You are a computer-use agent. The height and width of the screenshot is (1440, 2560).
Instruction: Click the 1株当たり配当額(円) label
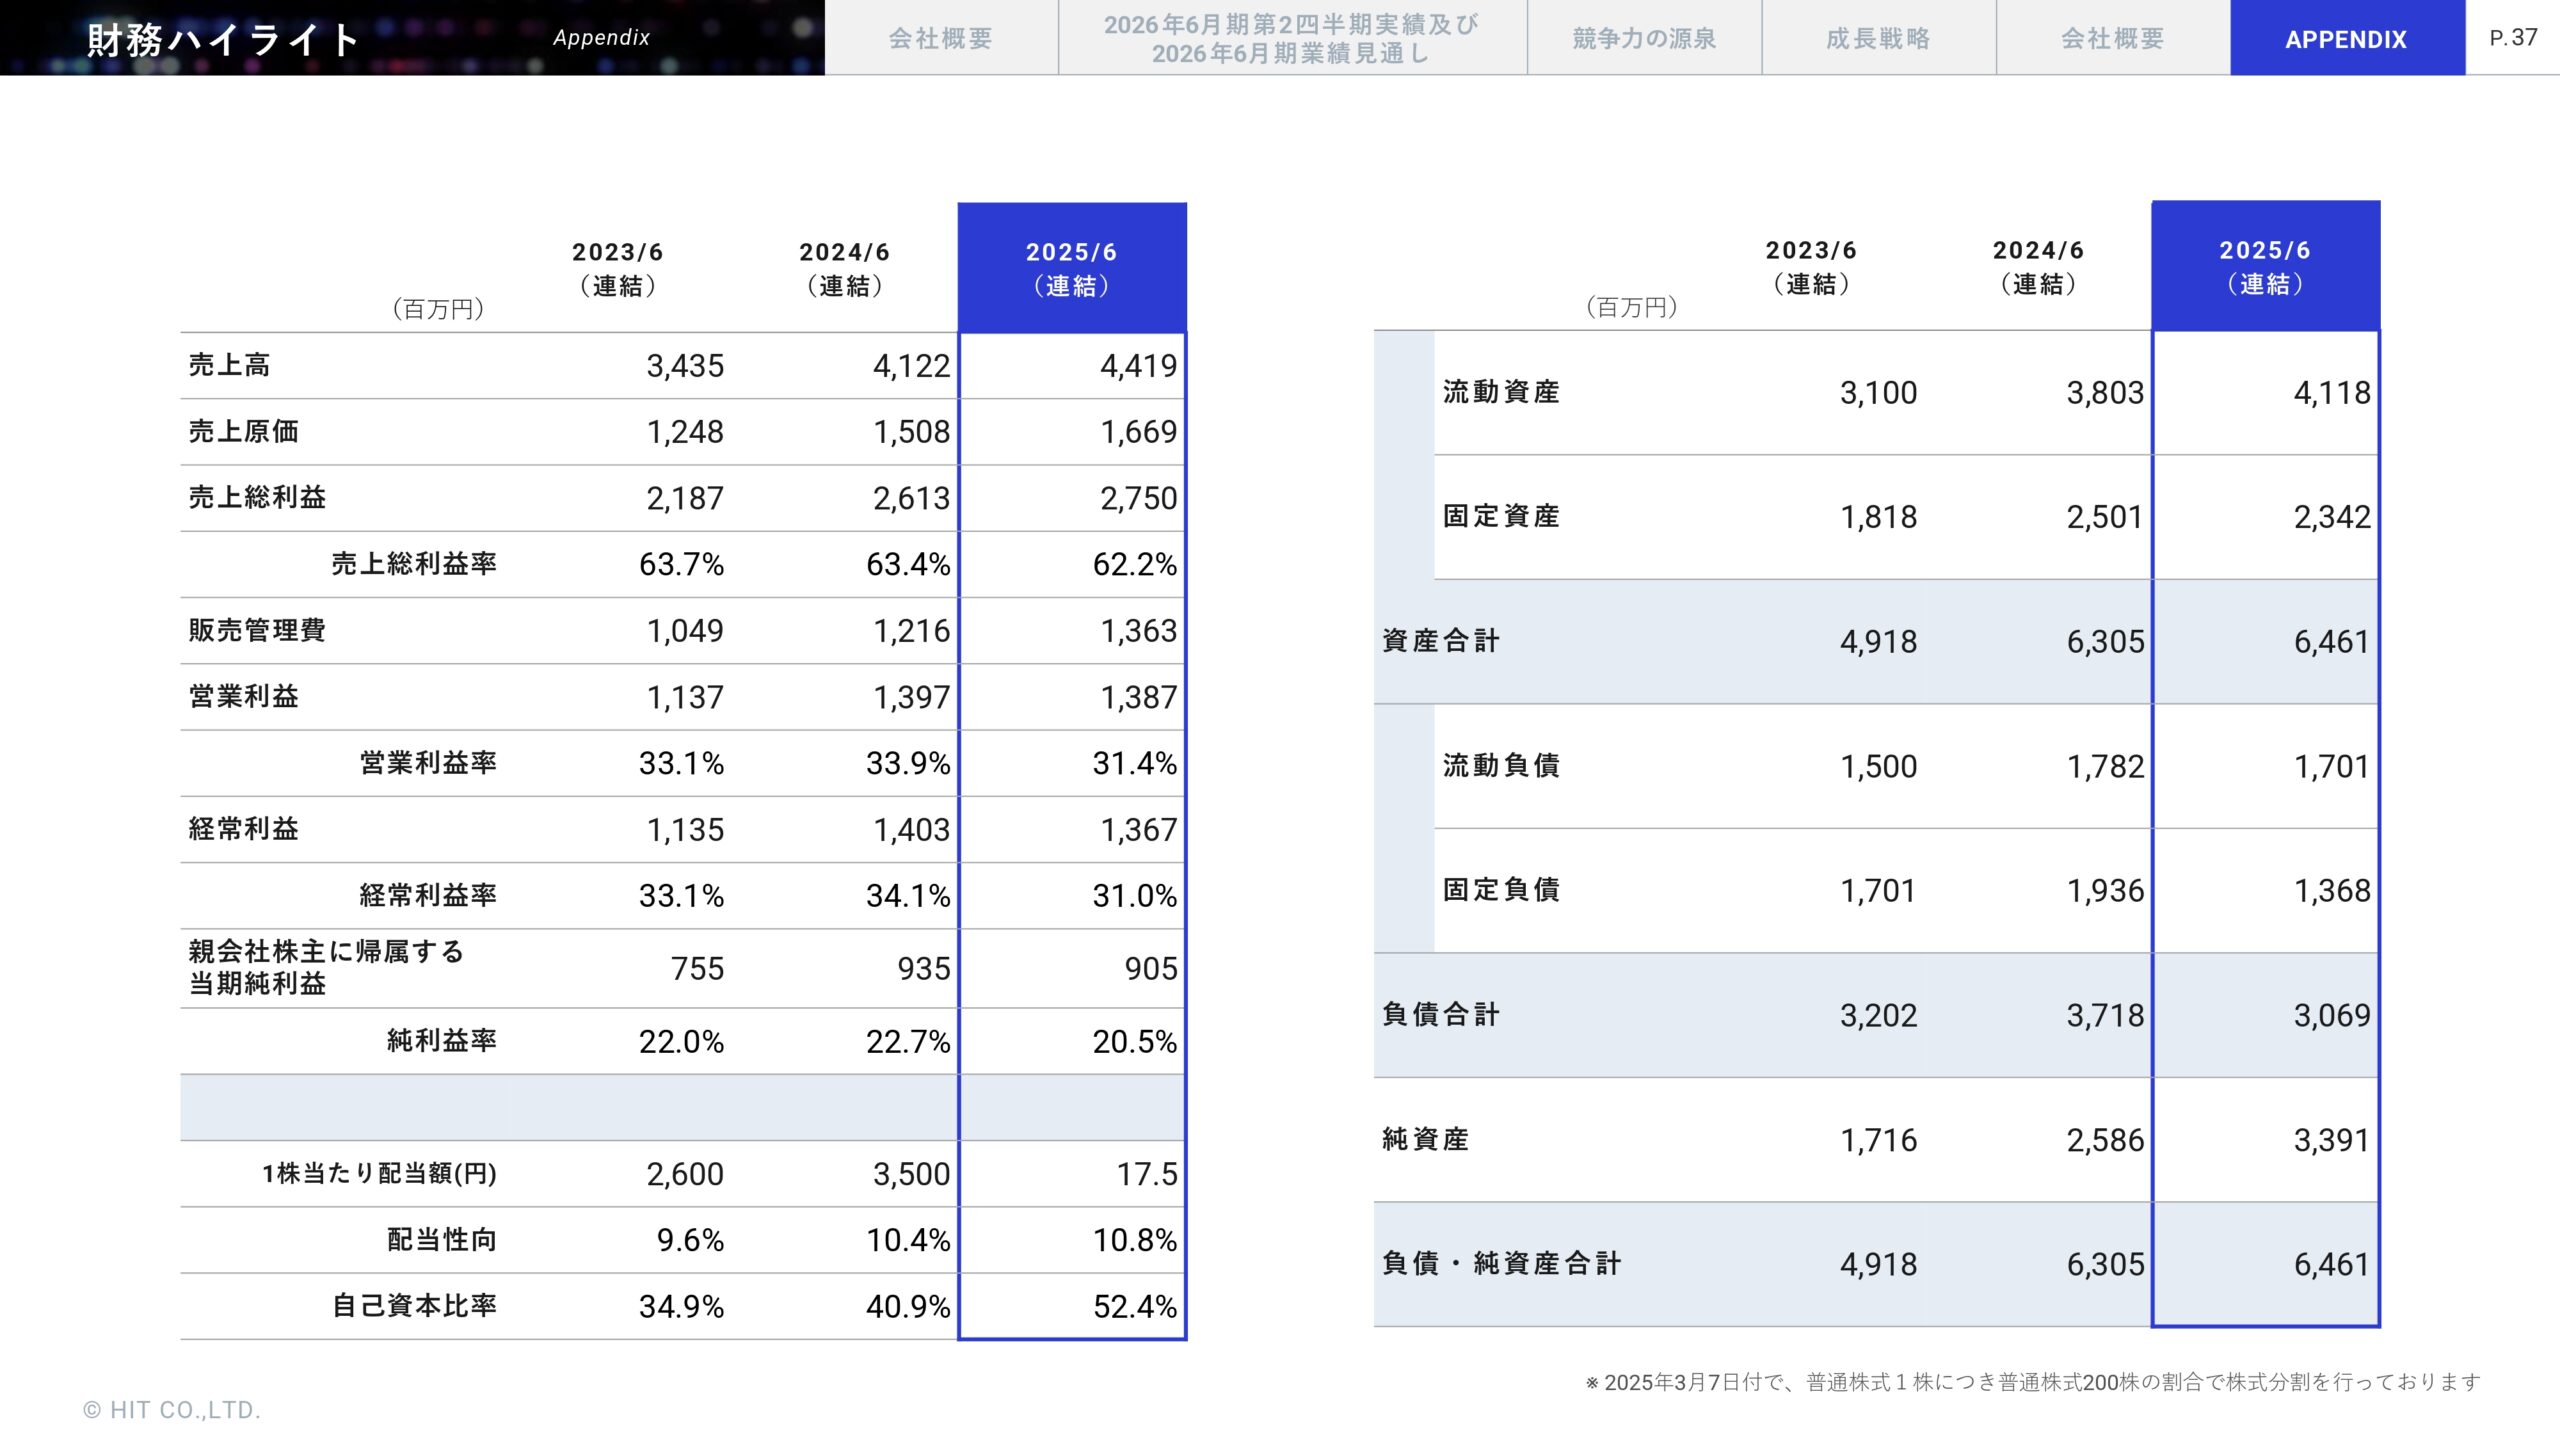coord(379,1173)
